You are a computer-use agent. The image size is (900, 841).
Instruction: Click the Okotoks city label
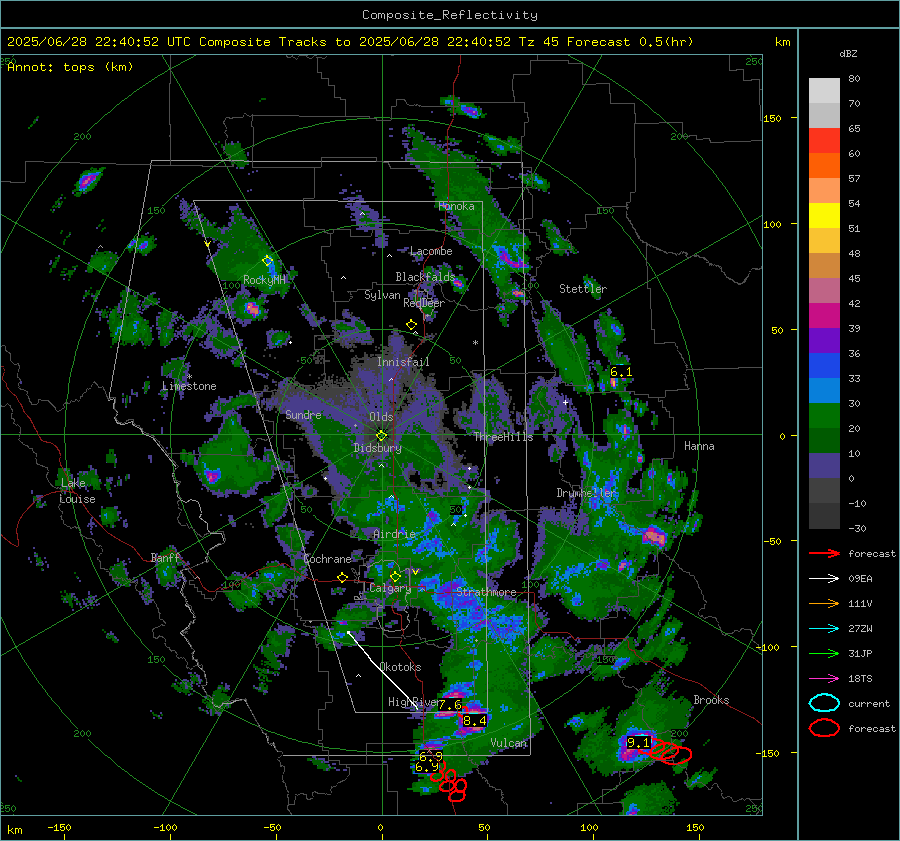[x=400, y=667]
